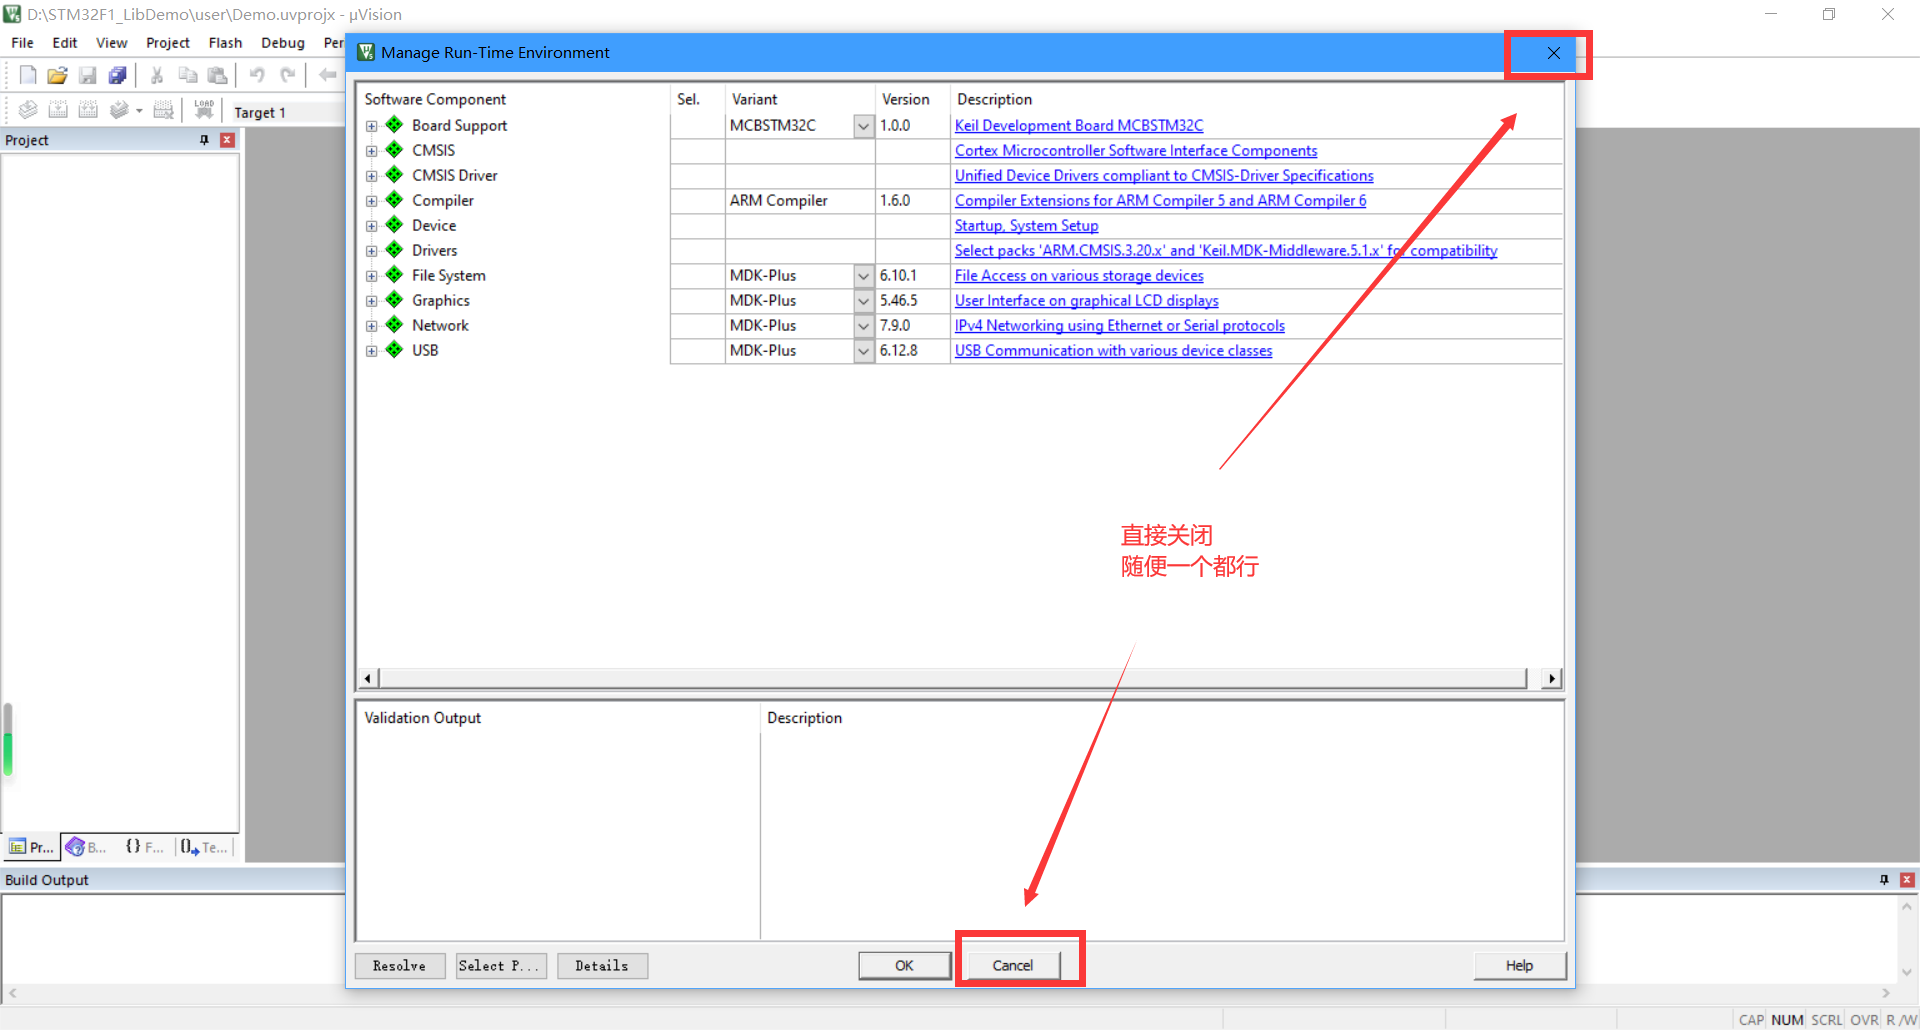Viewport: 1920px width, 1030px height.
Task: Click the Select Packs button
Action: tap(501, 966)
